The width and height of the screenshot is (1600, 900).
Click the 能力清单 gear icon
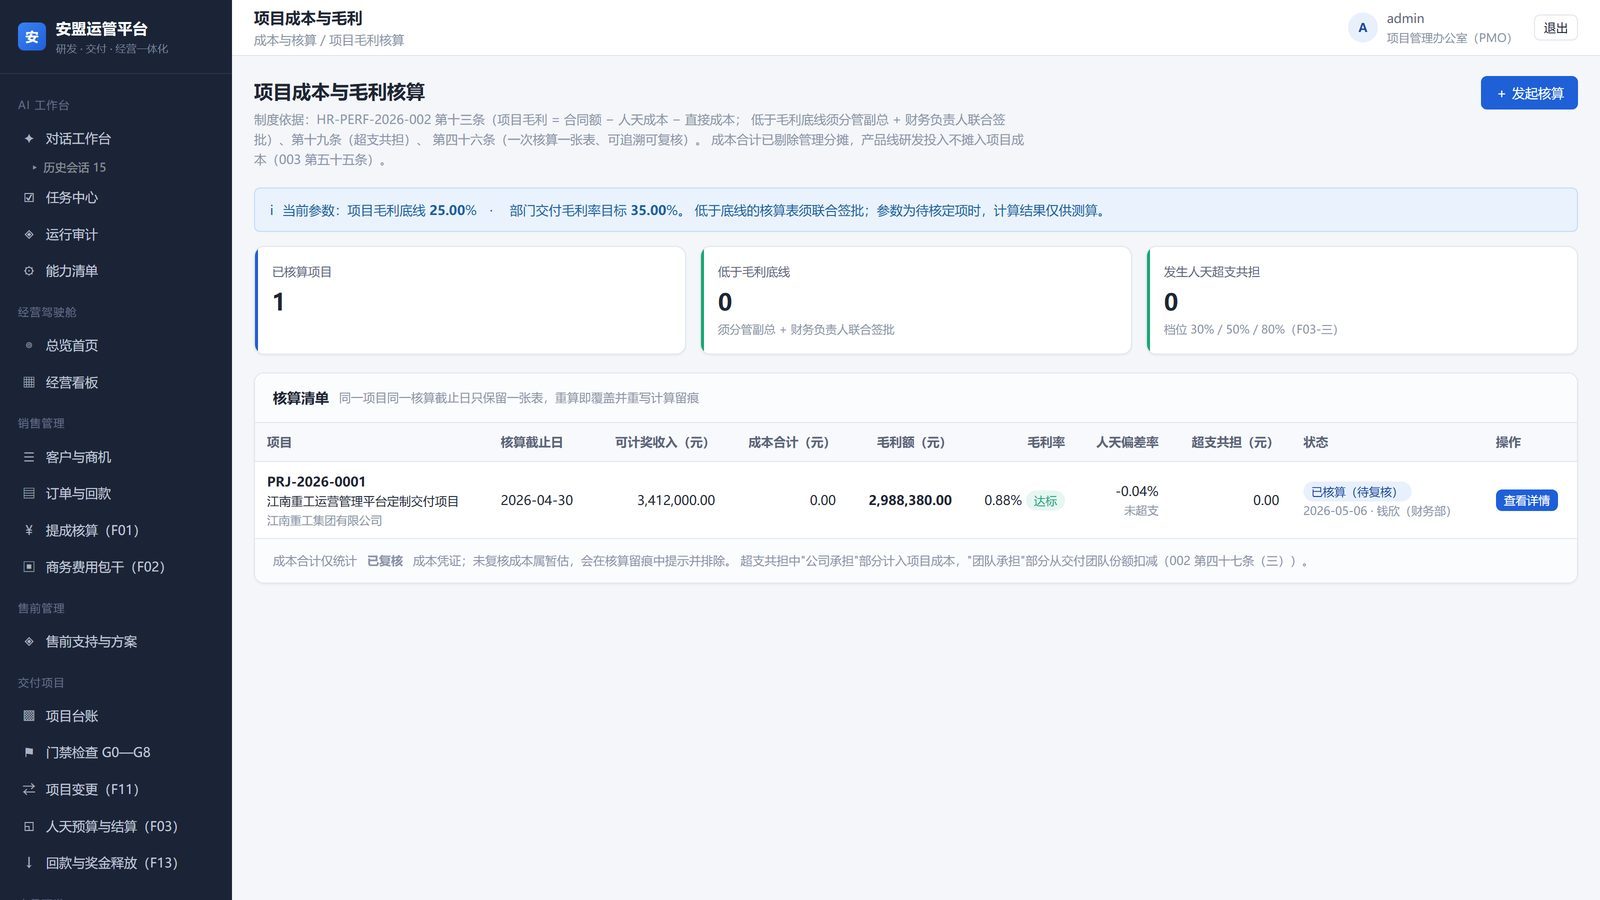pos(29,271)
